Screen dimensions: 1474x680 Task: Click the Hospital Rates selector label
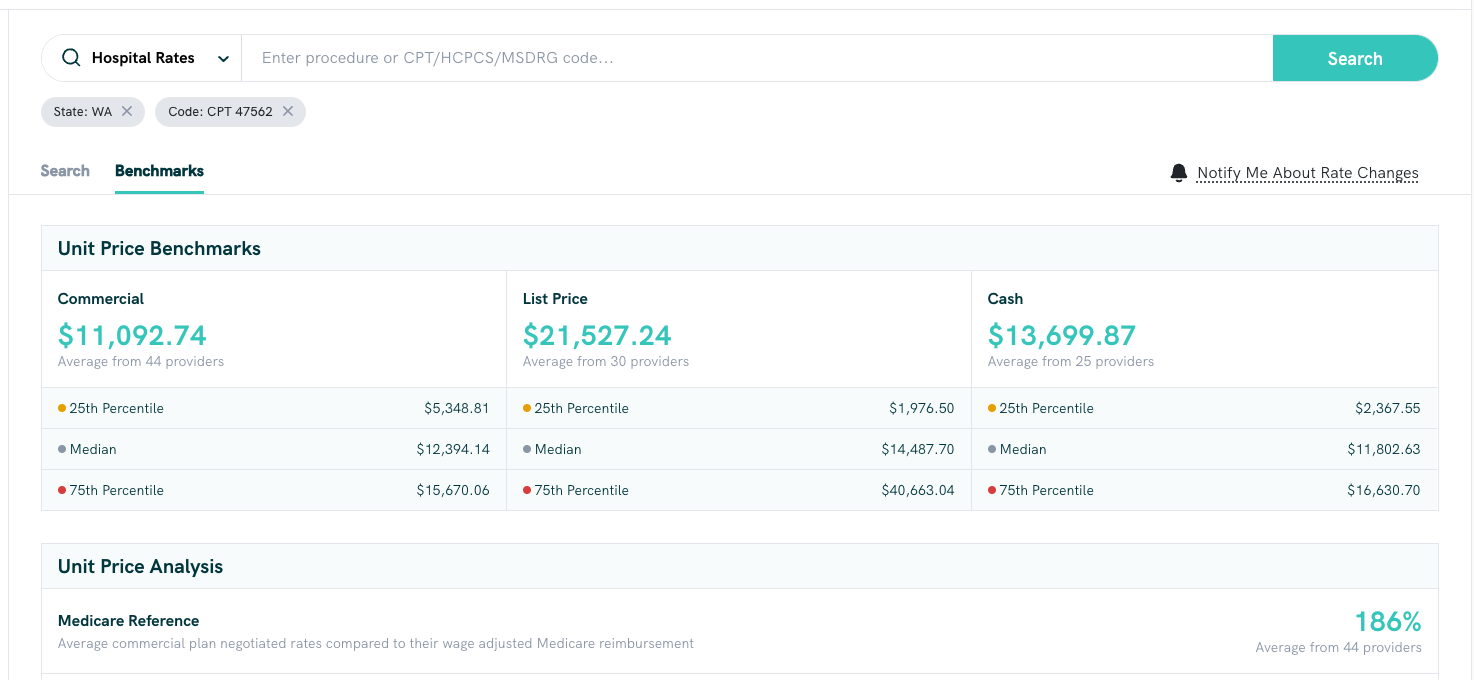tap(143, 58)
